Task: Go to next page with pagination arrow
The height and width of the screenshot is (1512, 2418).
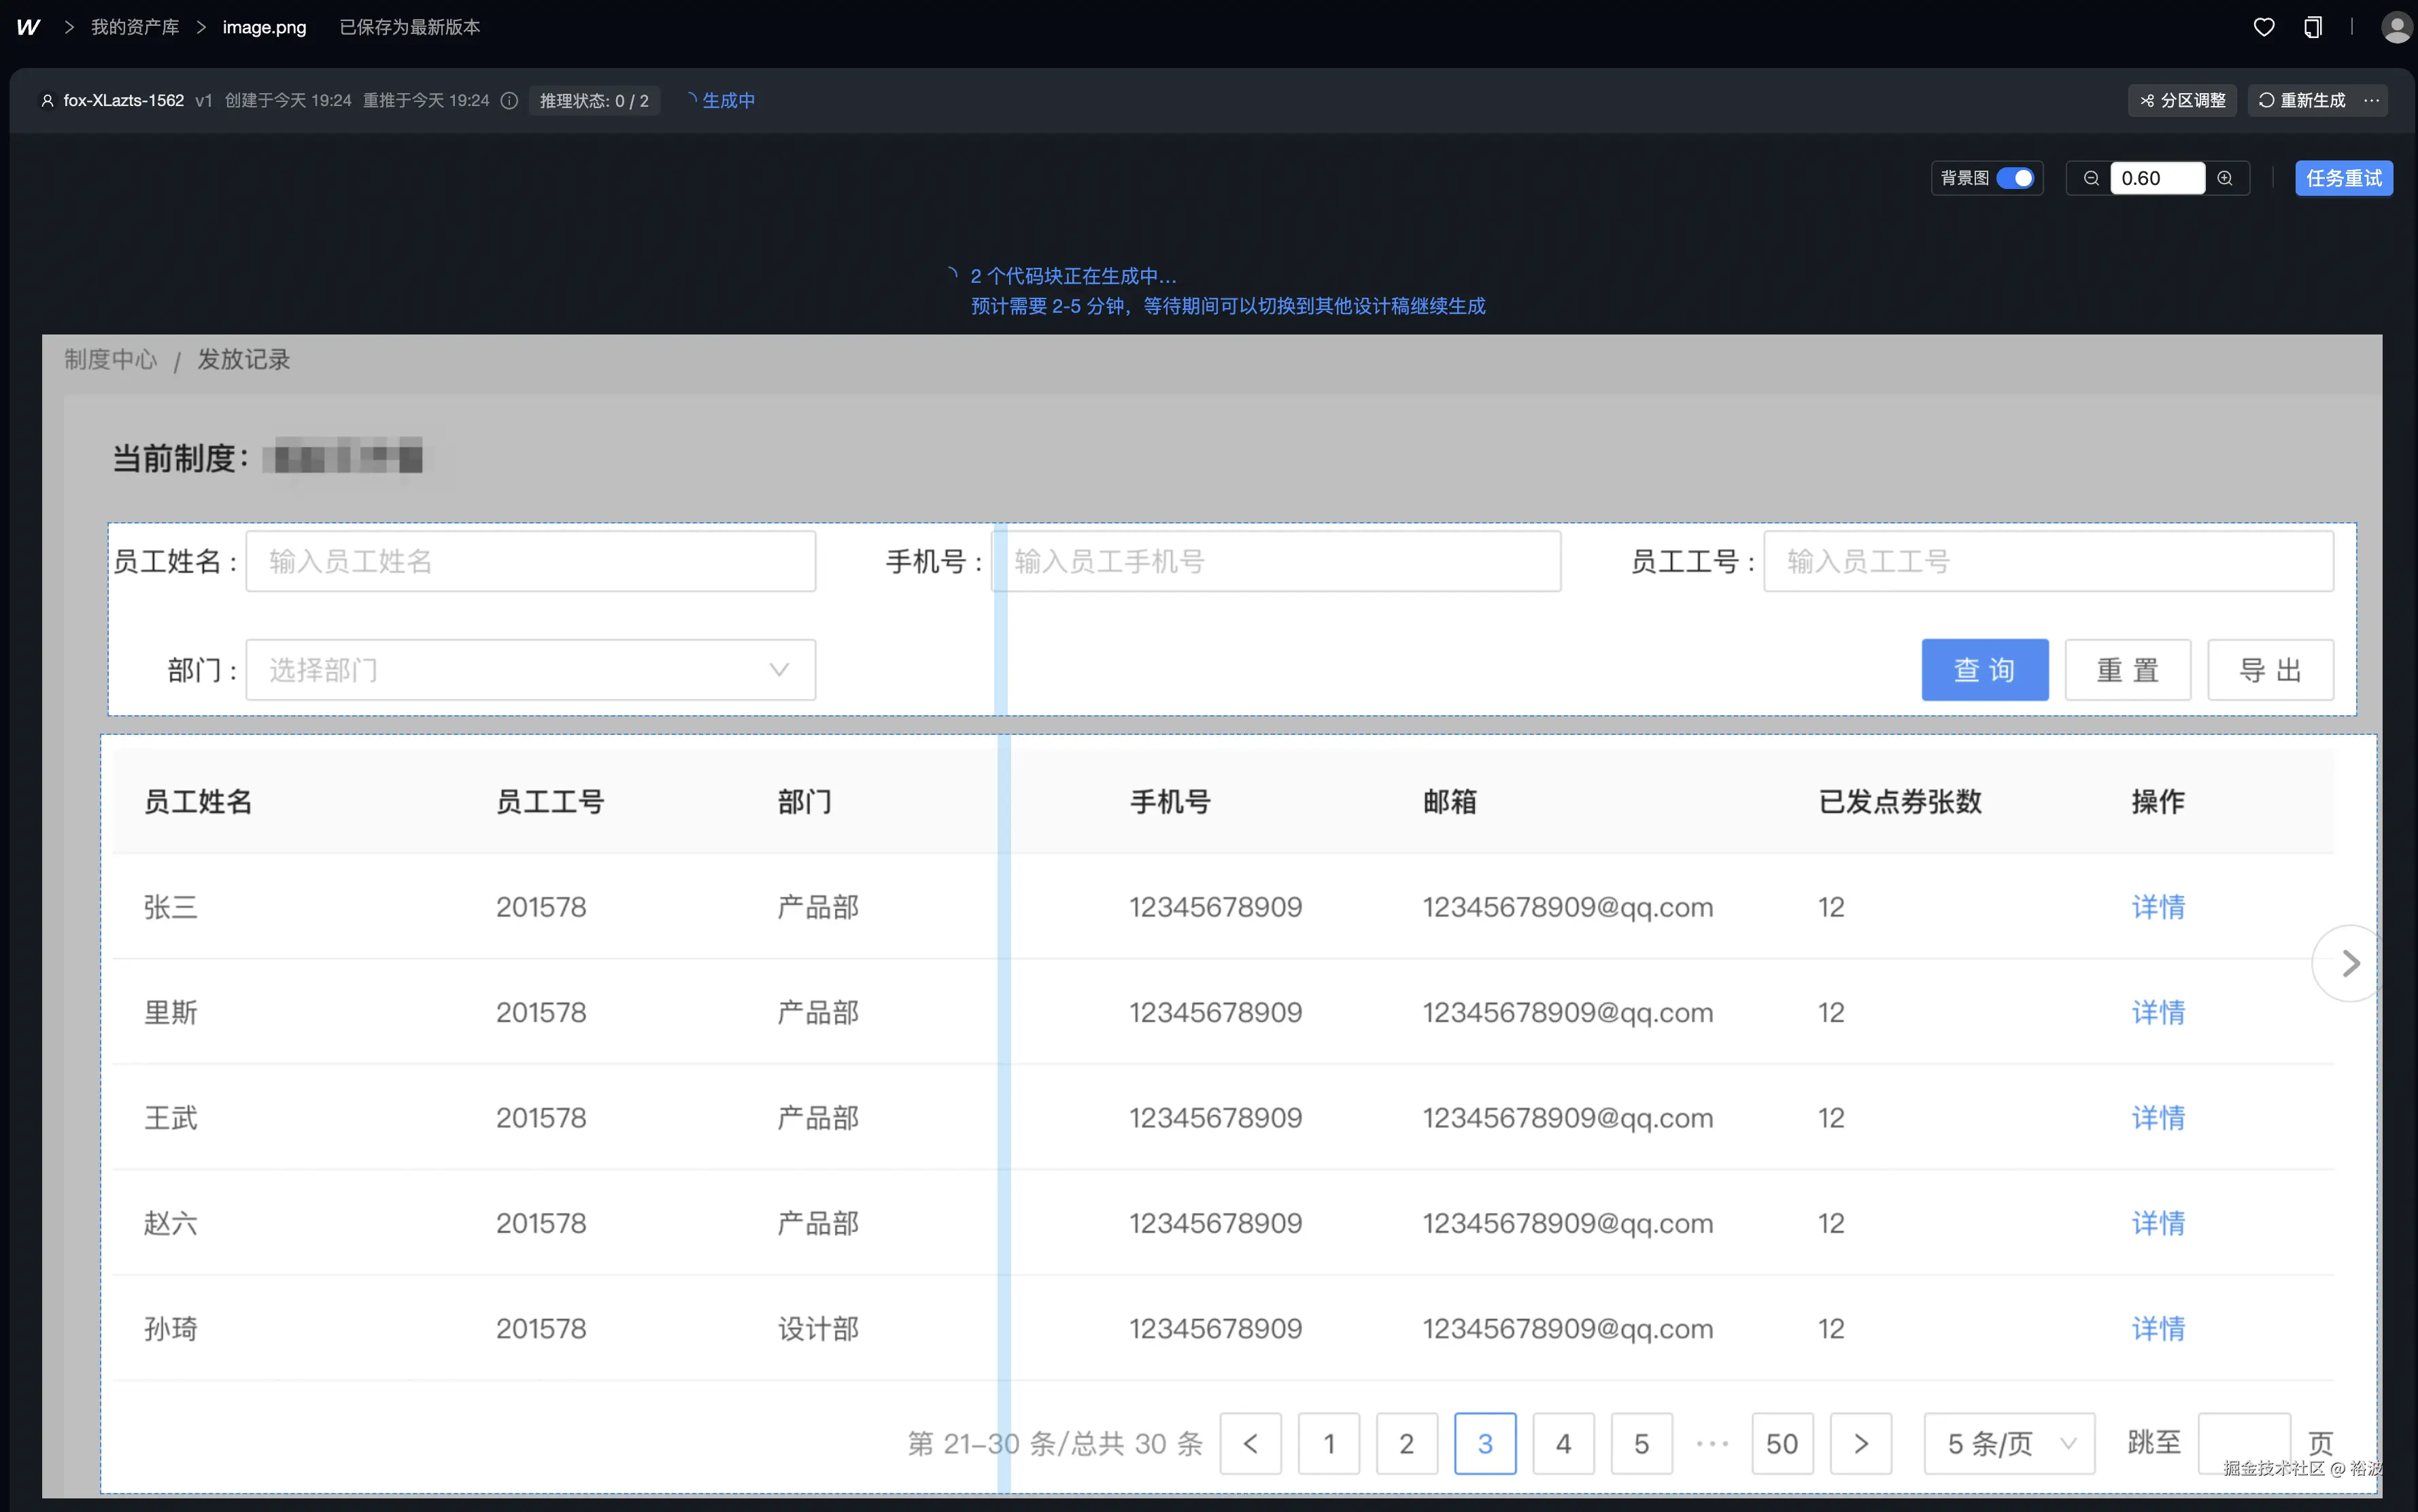Action: [1860, 1443]
